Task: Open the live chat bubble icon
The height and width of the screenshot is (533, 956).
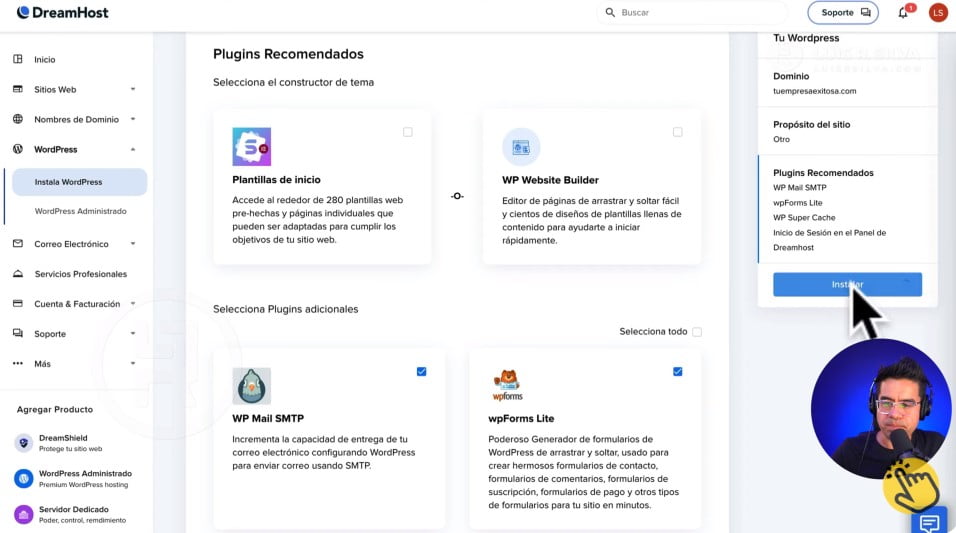Action: (x=929, y=522)
